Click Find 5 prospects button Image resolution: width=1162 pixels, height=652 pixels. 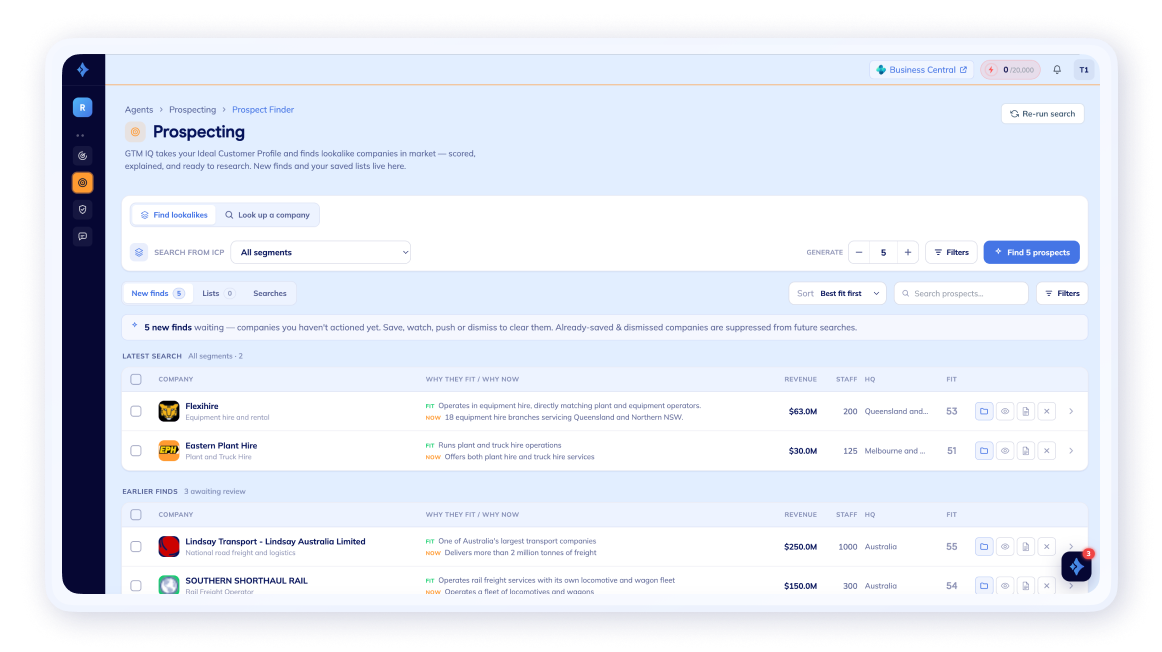pyautogui.click(x=1032, y=253)
